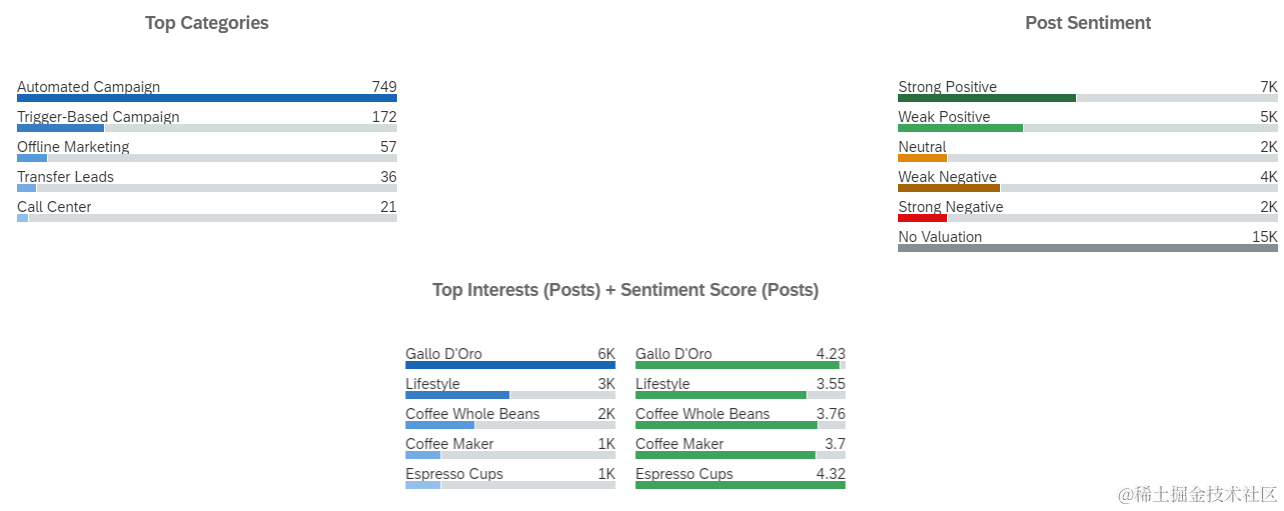1284x511 pixels.
Task: Click the Weak Positive sentiment bar
Action: coord(1088,121)
